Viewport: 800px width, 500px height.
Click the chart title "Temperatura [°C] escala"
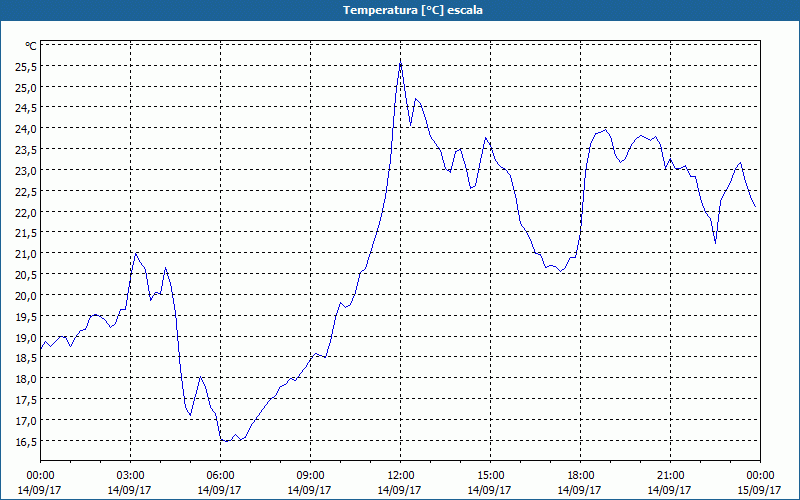click(x=413, y=10)
